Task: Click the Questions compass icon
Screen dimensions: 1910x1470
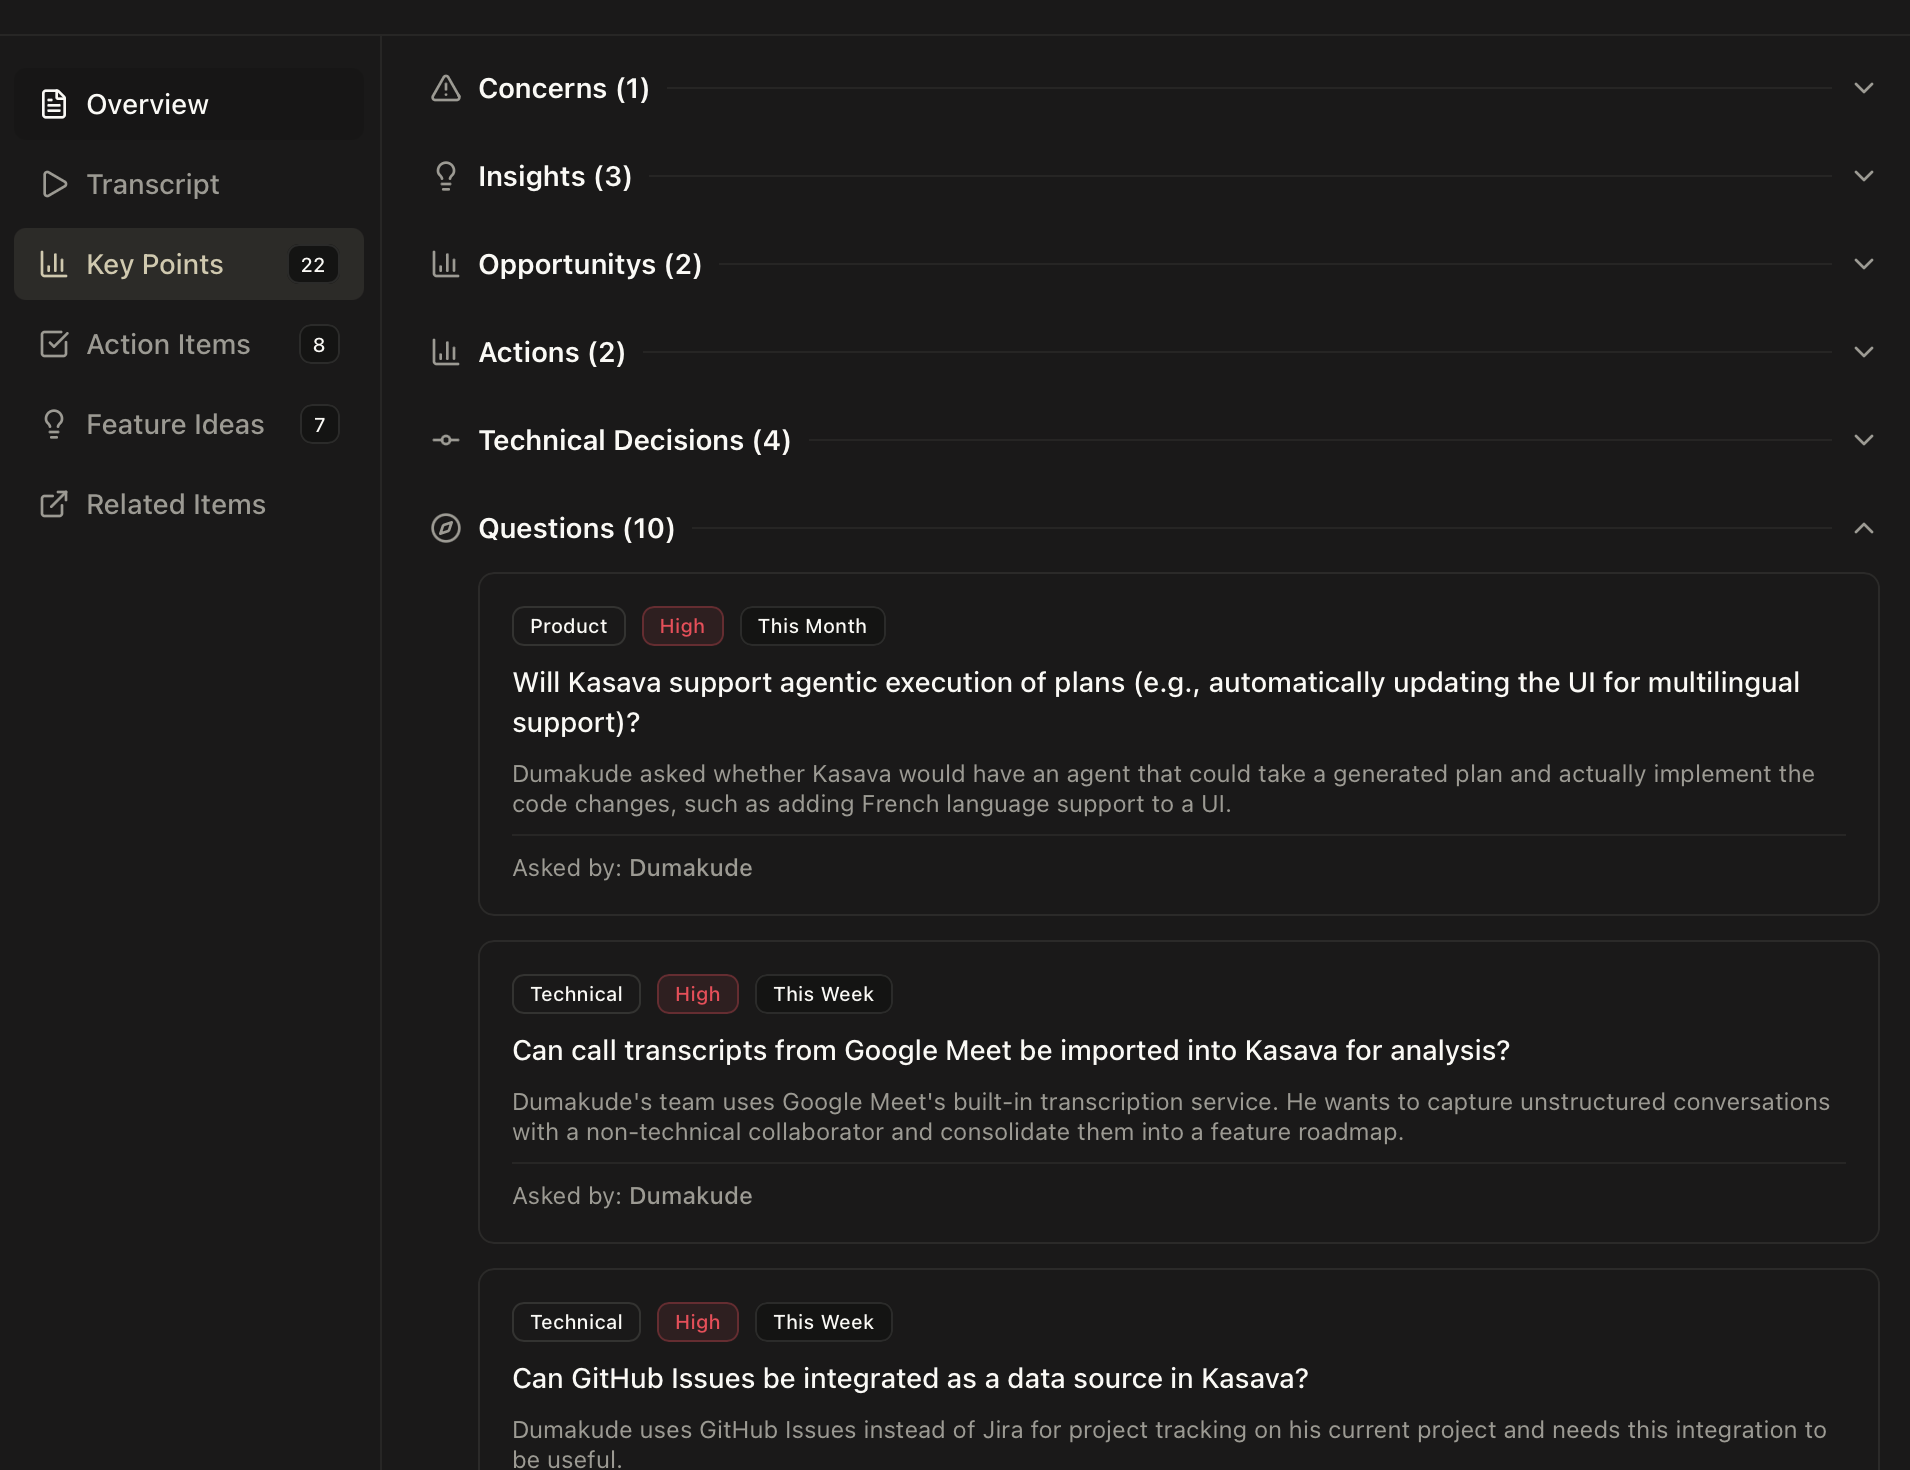Action: pos(446,528)
